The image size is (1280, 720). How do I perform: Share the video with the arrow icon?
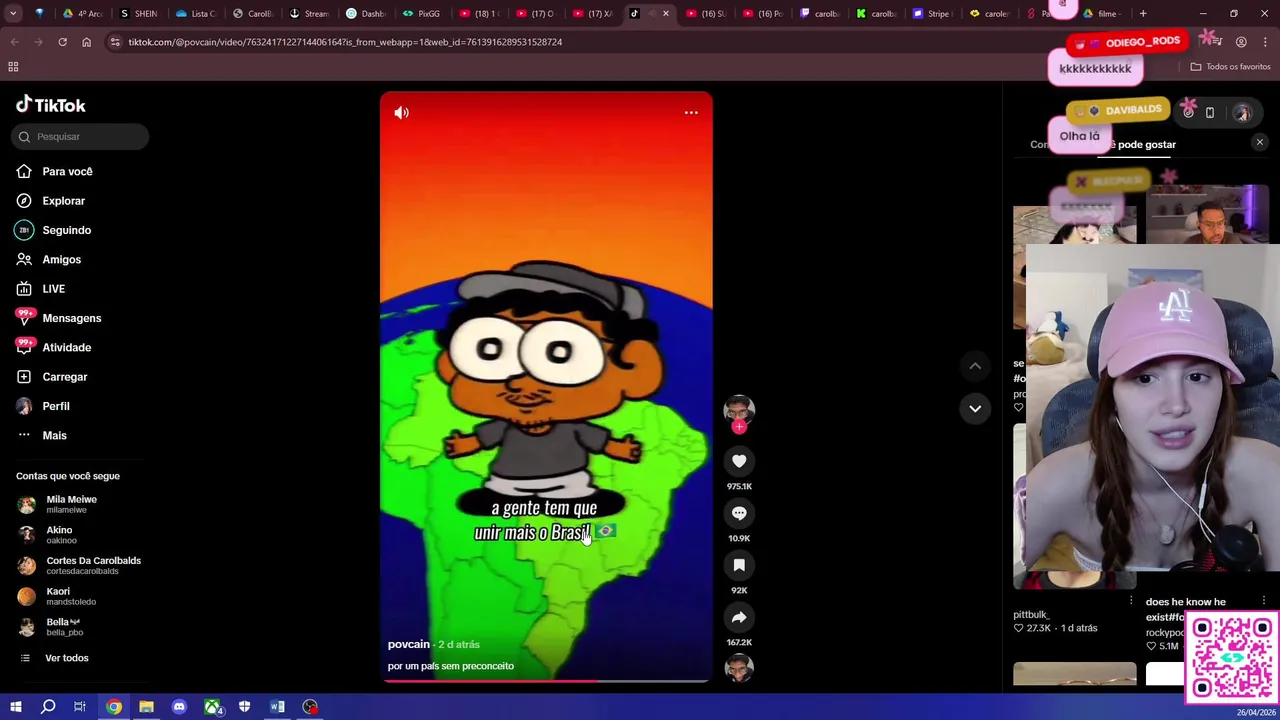pyautogui.click(x=739, y=617)
